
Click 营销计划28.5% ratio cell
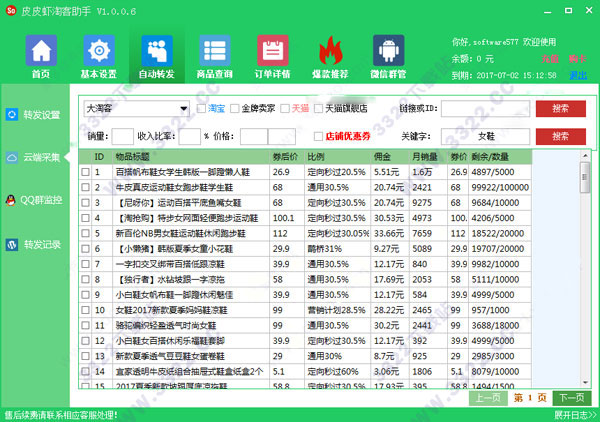[336, 310]
